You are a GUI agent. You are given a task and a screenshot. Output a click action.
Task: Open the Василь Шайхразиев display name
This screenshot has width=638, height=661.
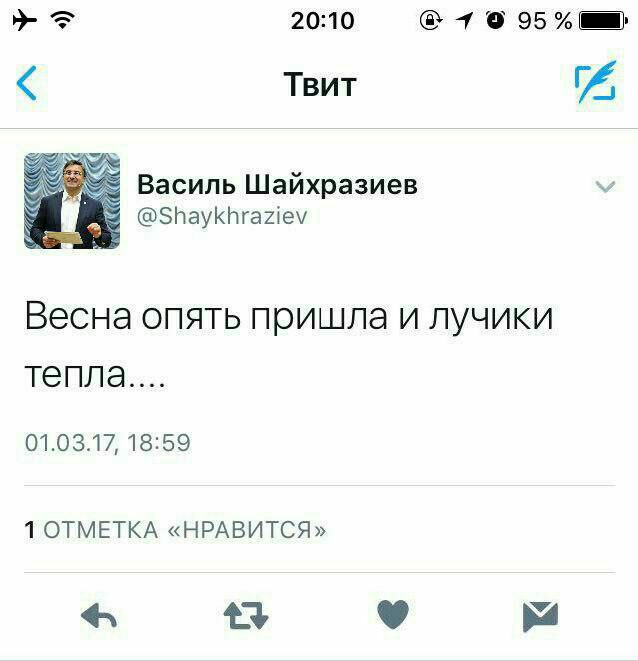click(x=277, y=184)
